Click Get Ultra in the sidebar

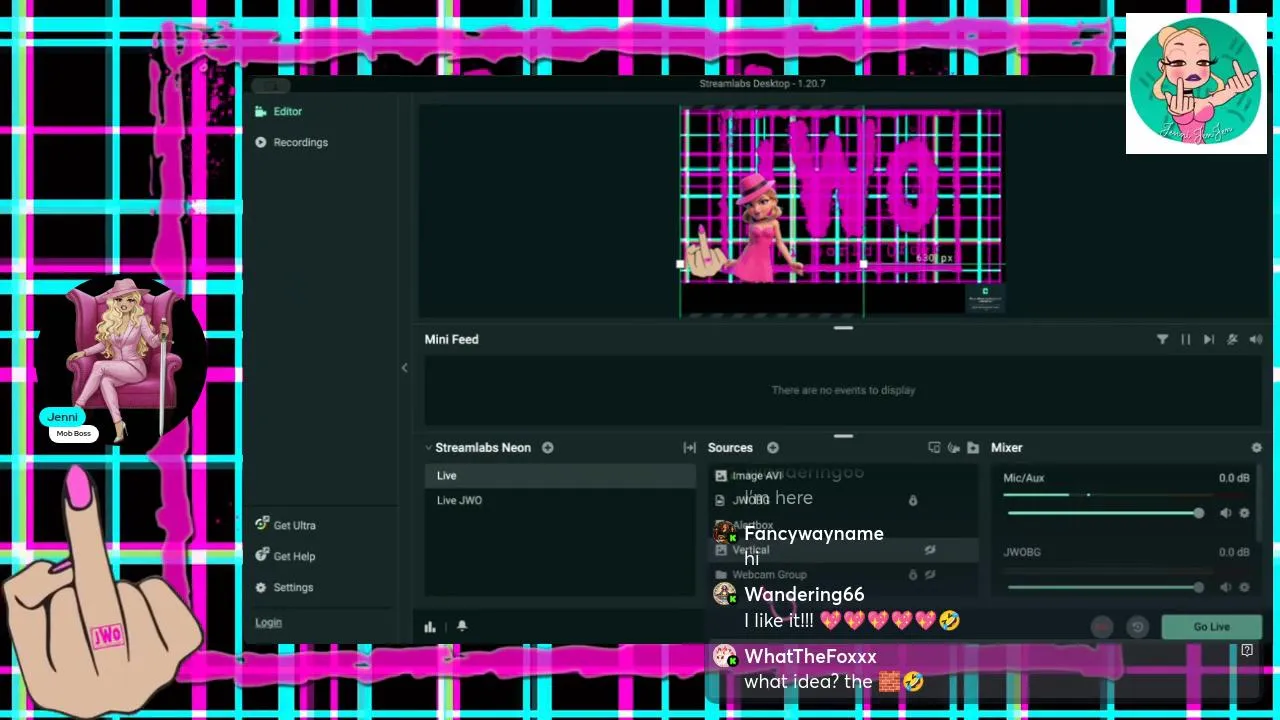(x=285, y=525)
